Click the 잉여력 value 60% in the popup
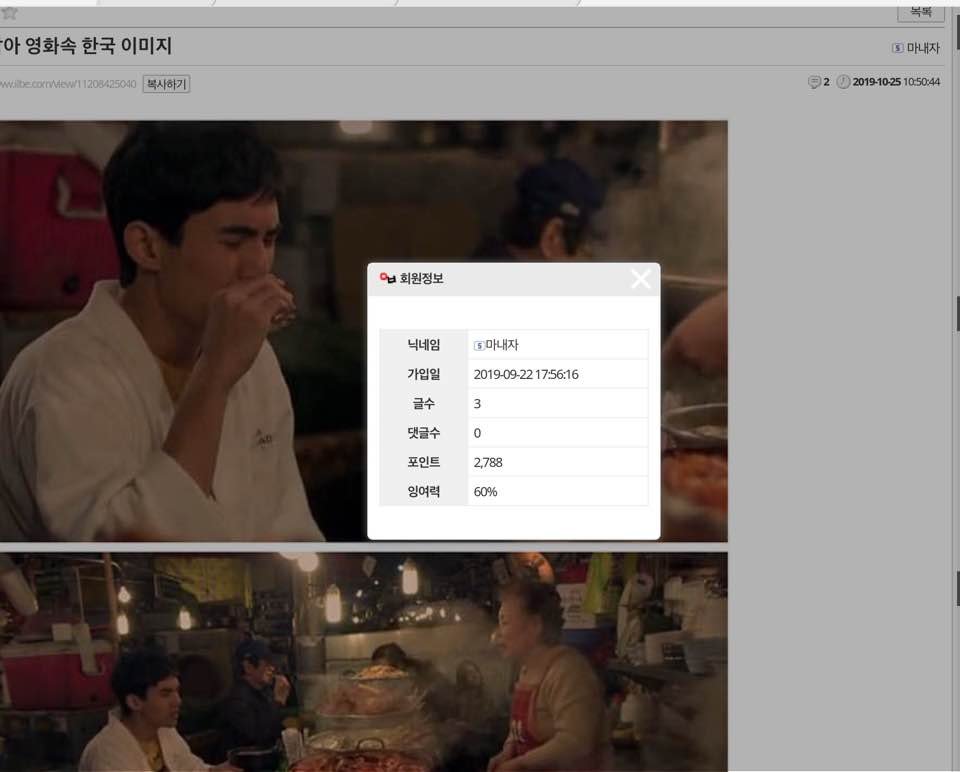960x772 pixels. (x=485, y=492)
